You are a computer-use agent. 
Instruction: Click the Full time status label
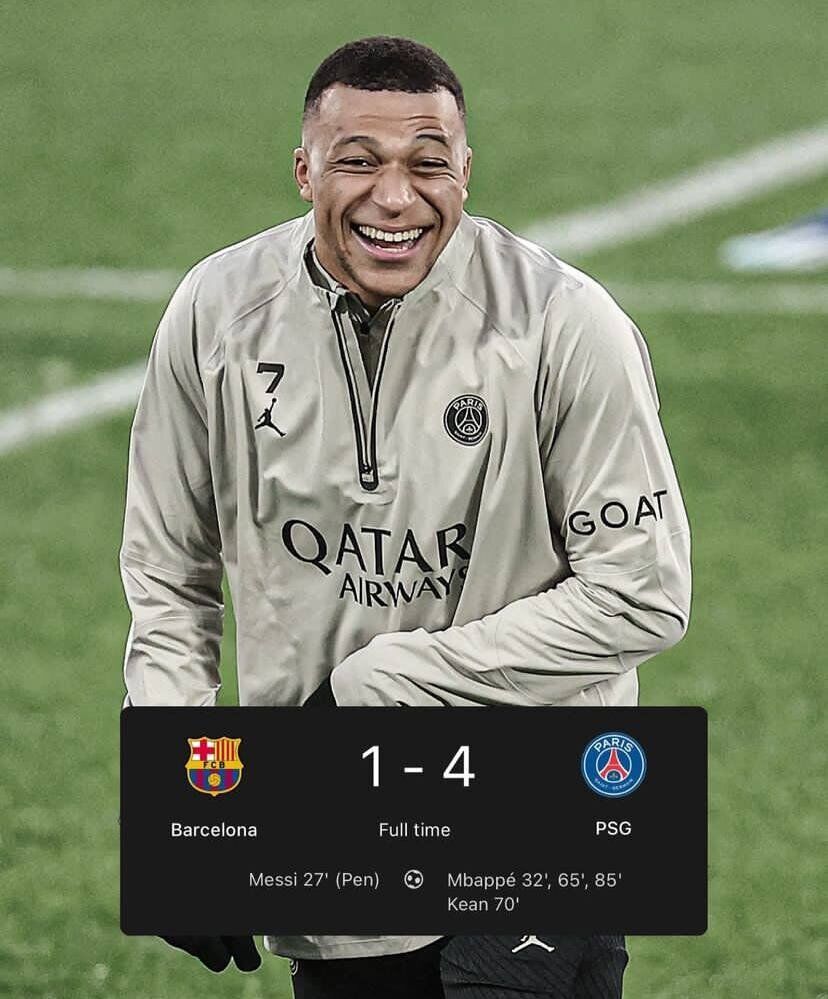[x=414, y=830]
